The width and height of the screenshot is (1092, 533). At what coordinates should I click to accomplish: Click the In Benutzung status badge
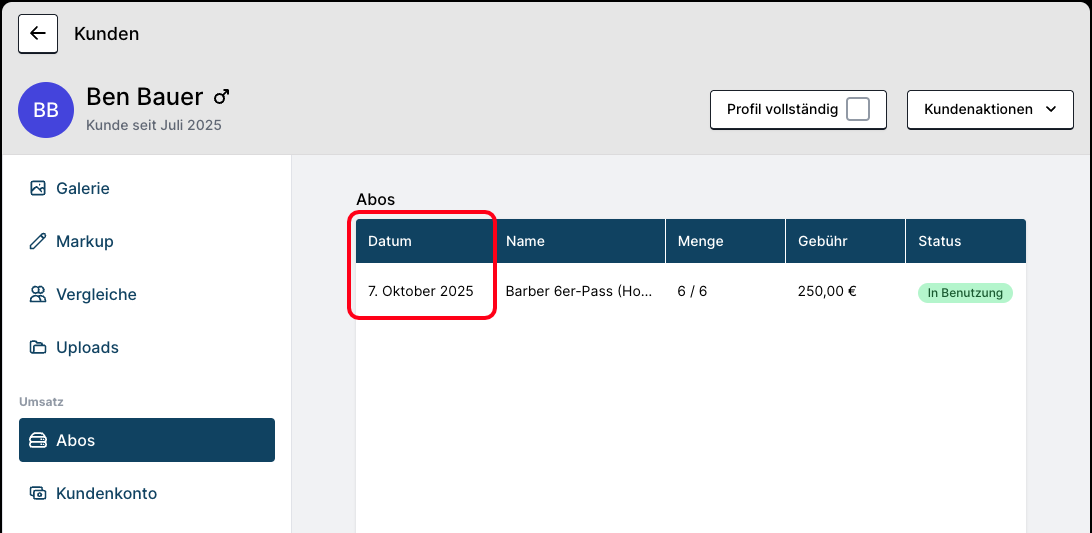965,293
